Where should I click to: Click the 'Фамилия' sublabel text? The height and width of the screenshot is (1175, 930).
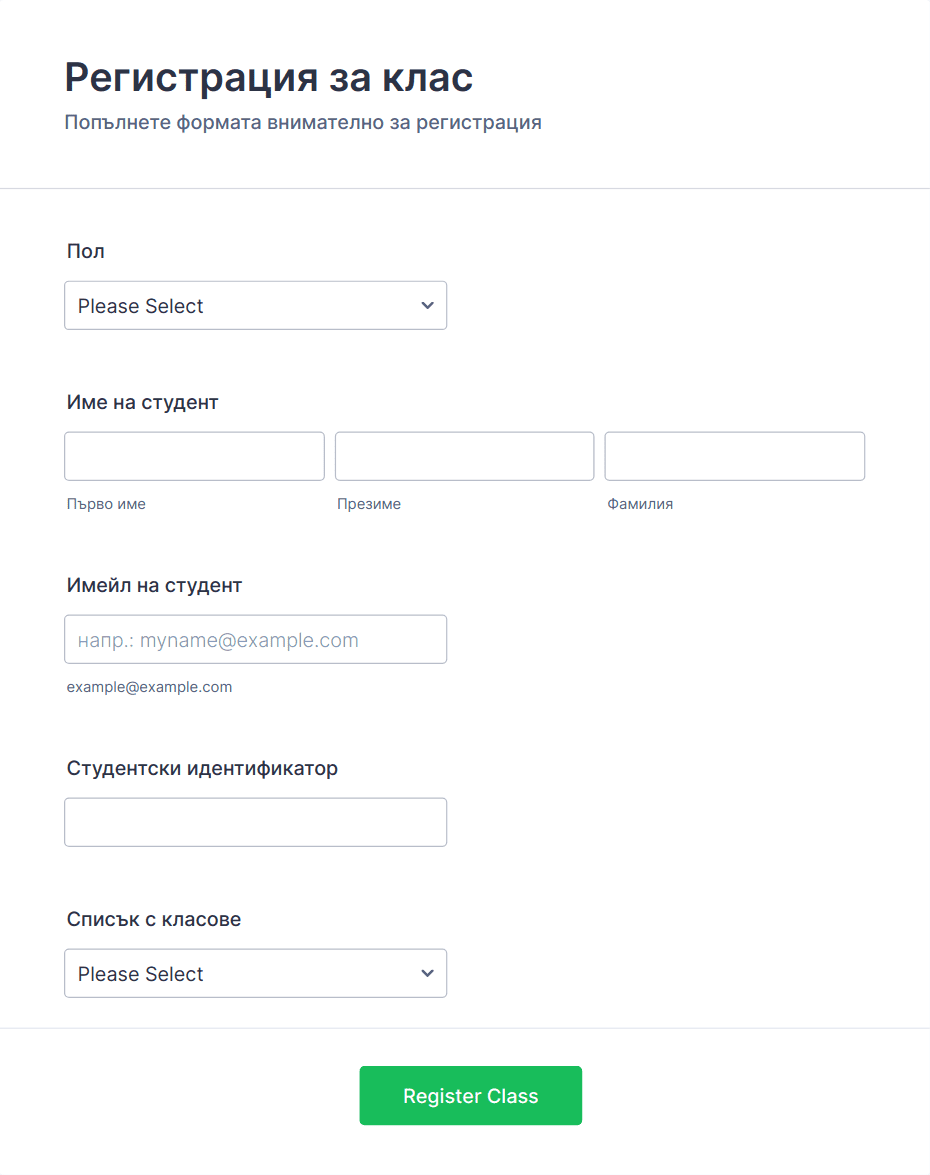tap(640, 504)
